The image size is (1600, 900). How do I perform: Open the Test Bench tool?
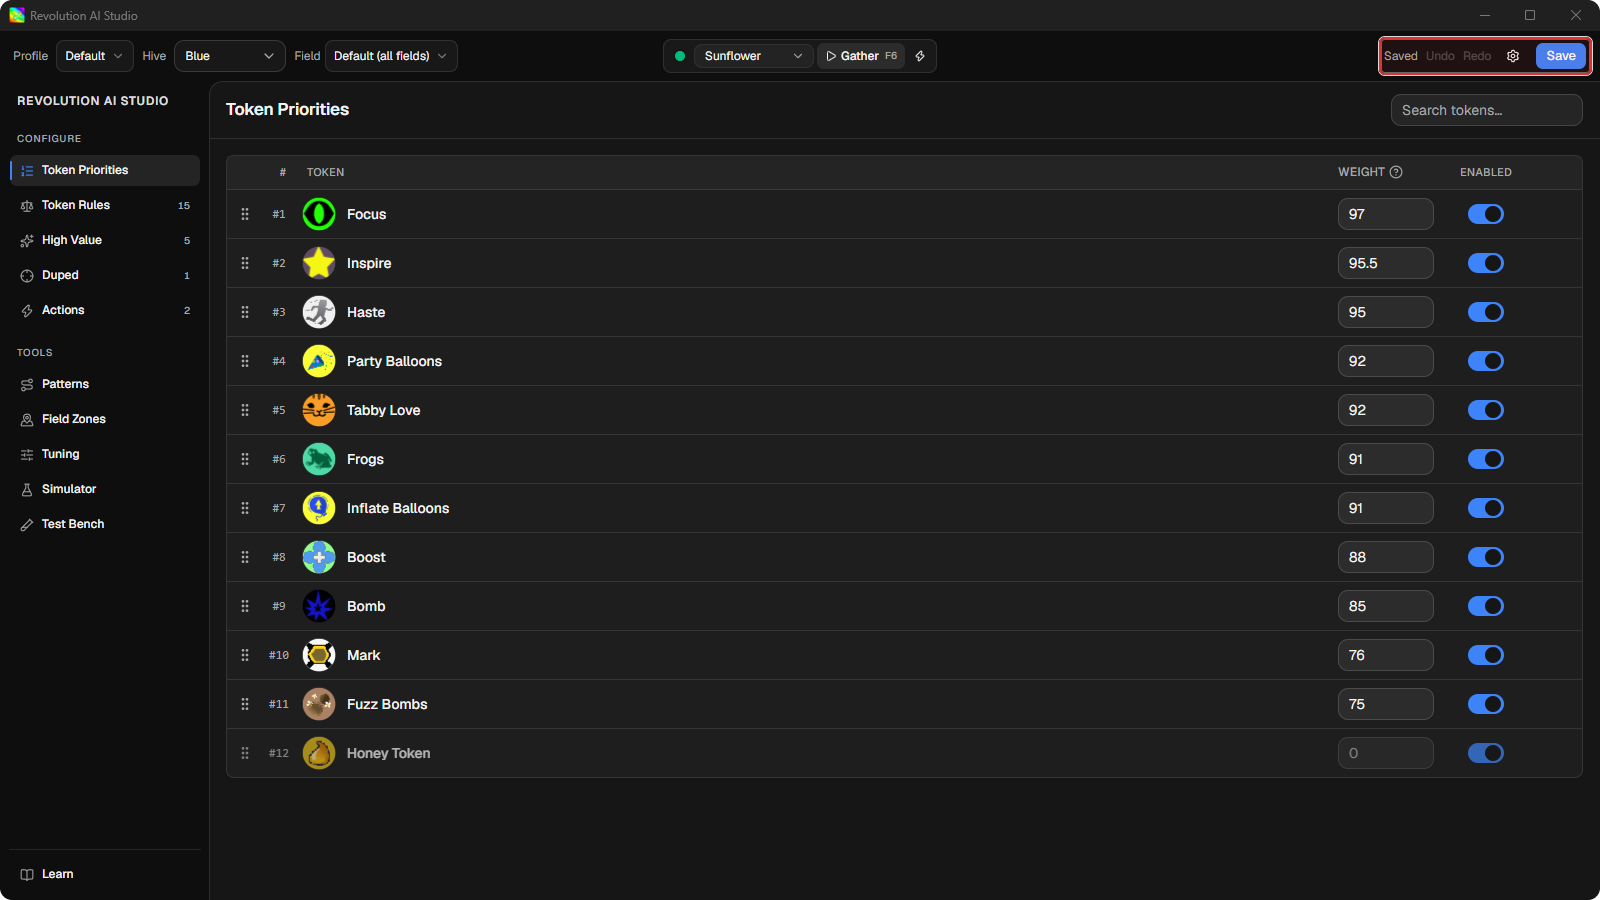coord(105,524)
